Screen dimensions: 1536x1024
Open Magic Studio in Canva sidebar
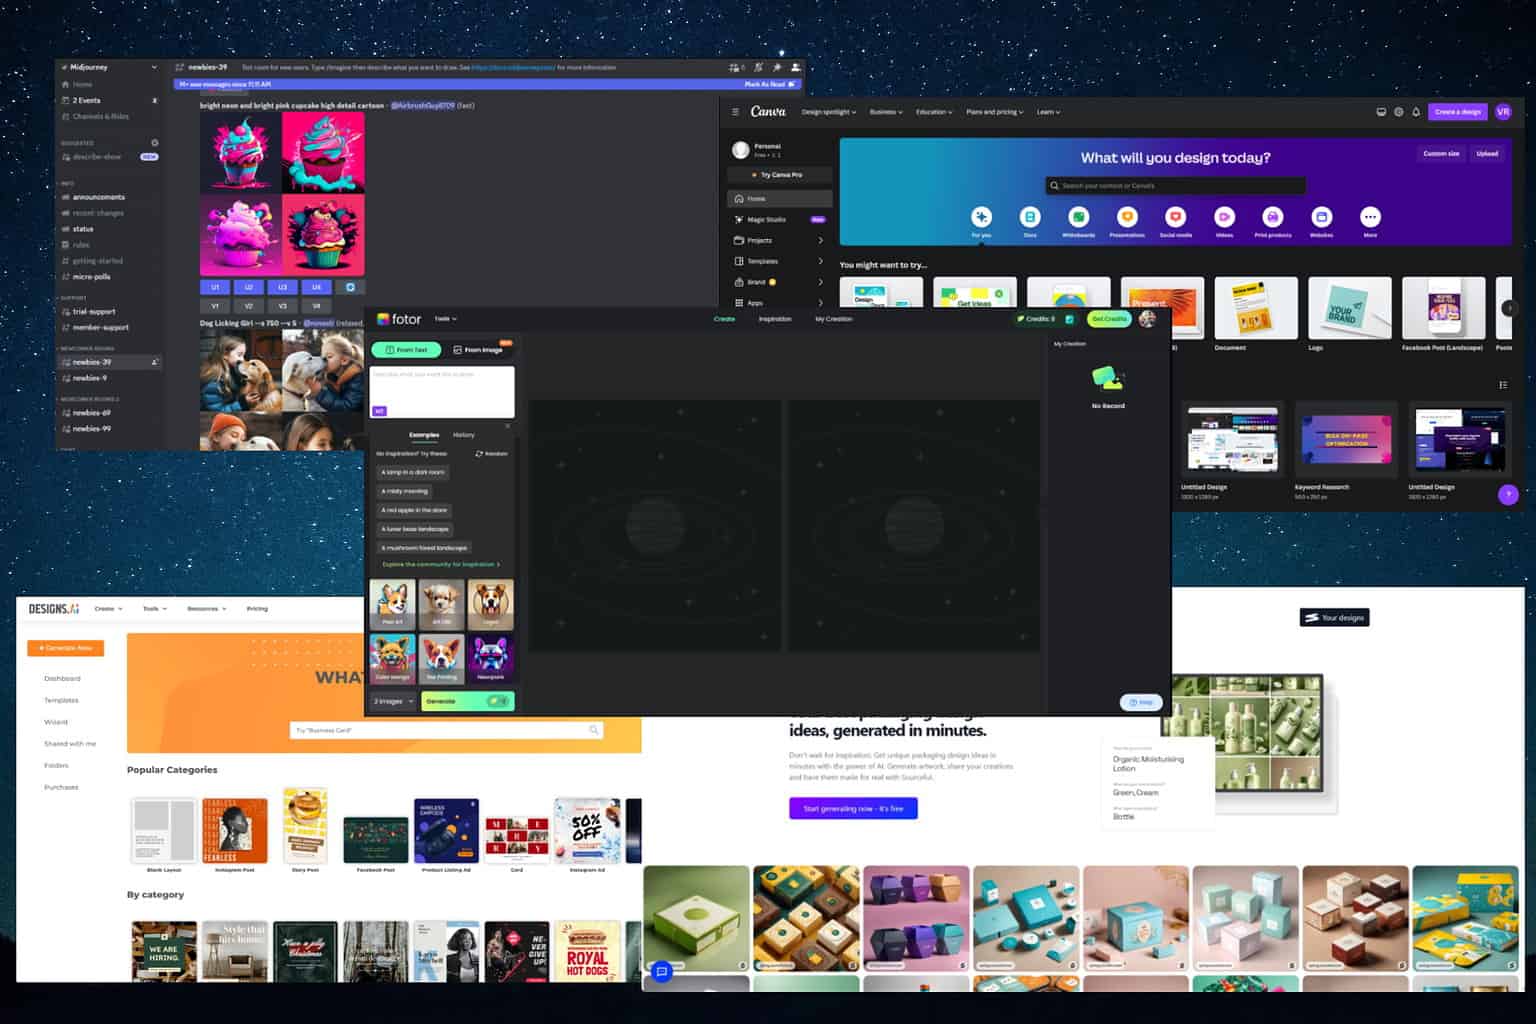(779, 219)
